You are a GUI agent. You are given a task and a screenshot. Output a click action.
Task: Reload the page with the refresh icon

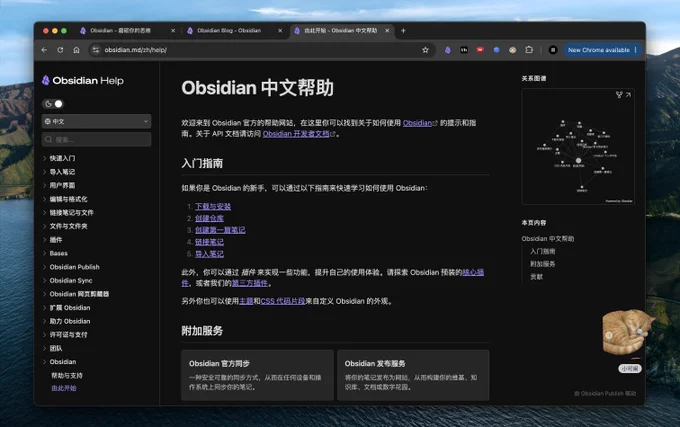(x=60, y=50)
